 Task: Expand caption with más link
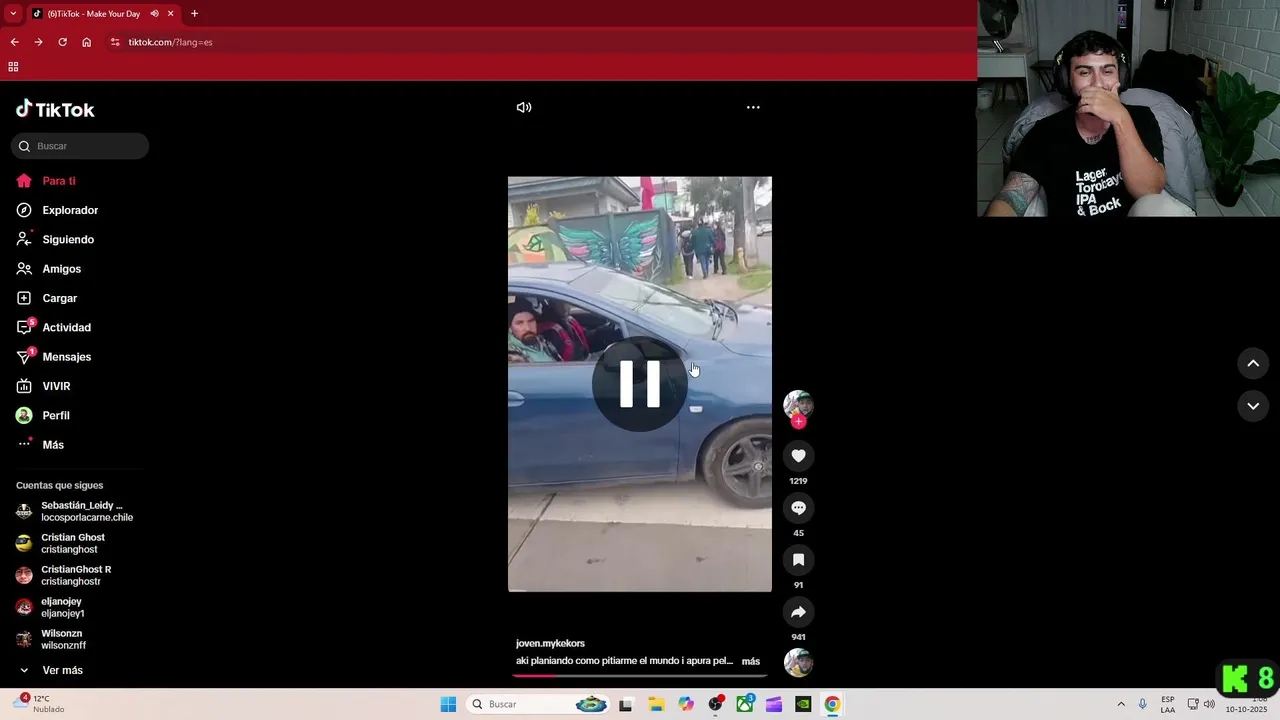751,661
